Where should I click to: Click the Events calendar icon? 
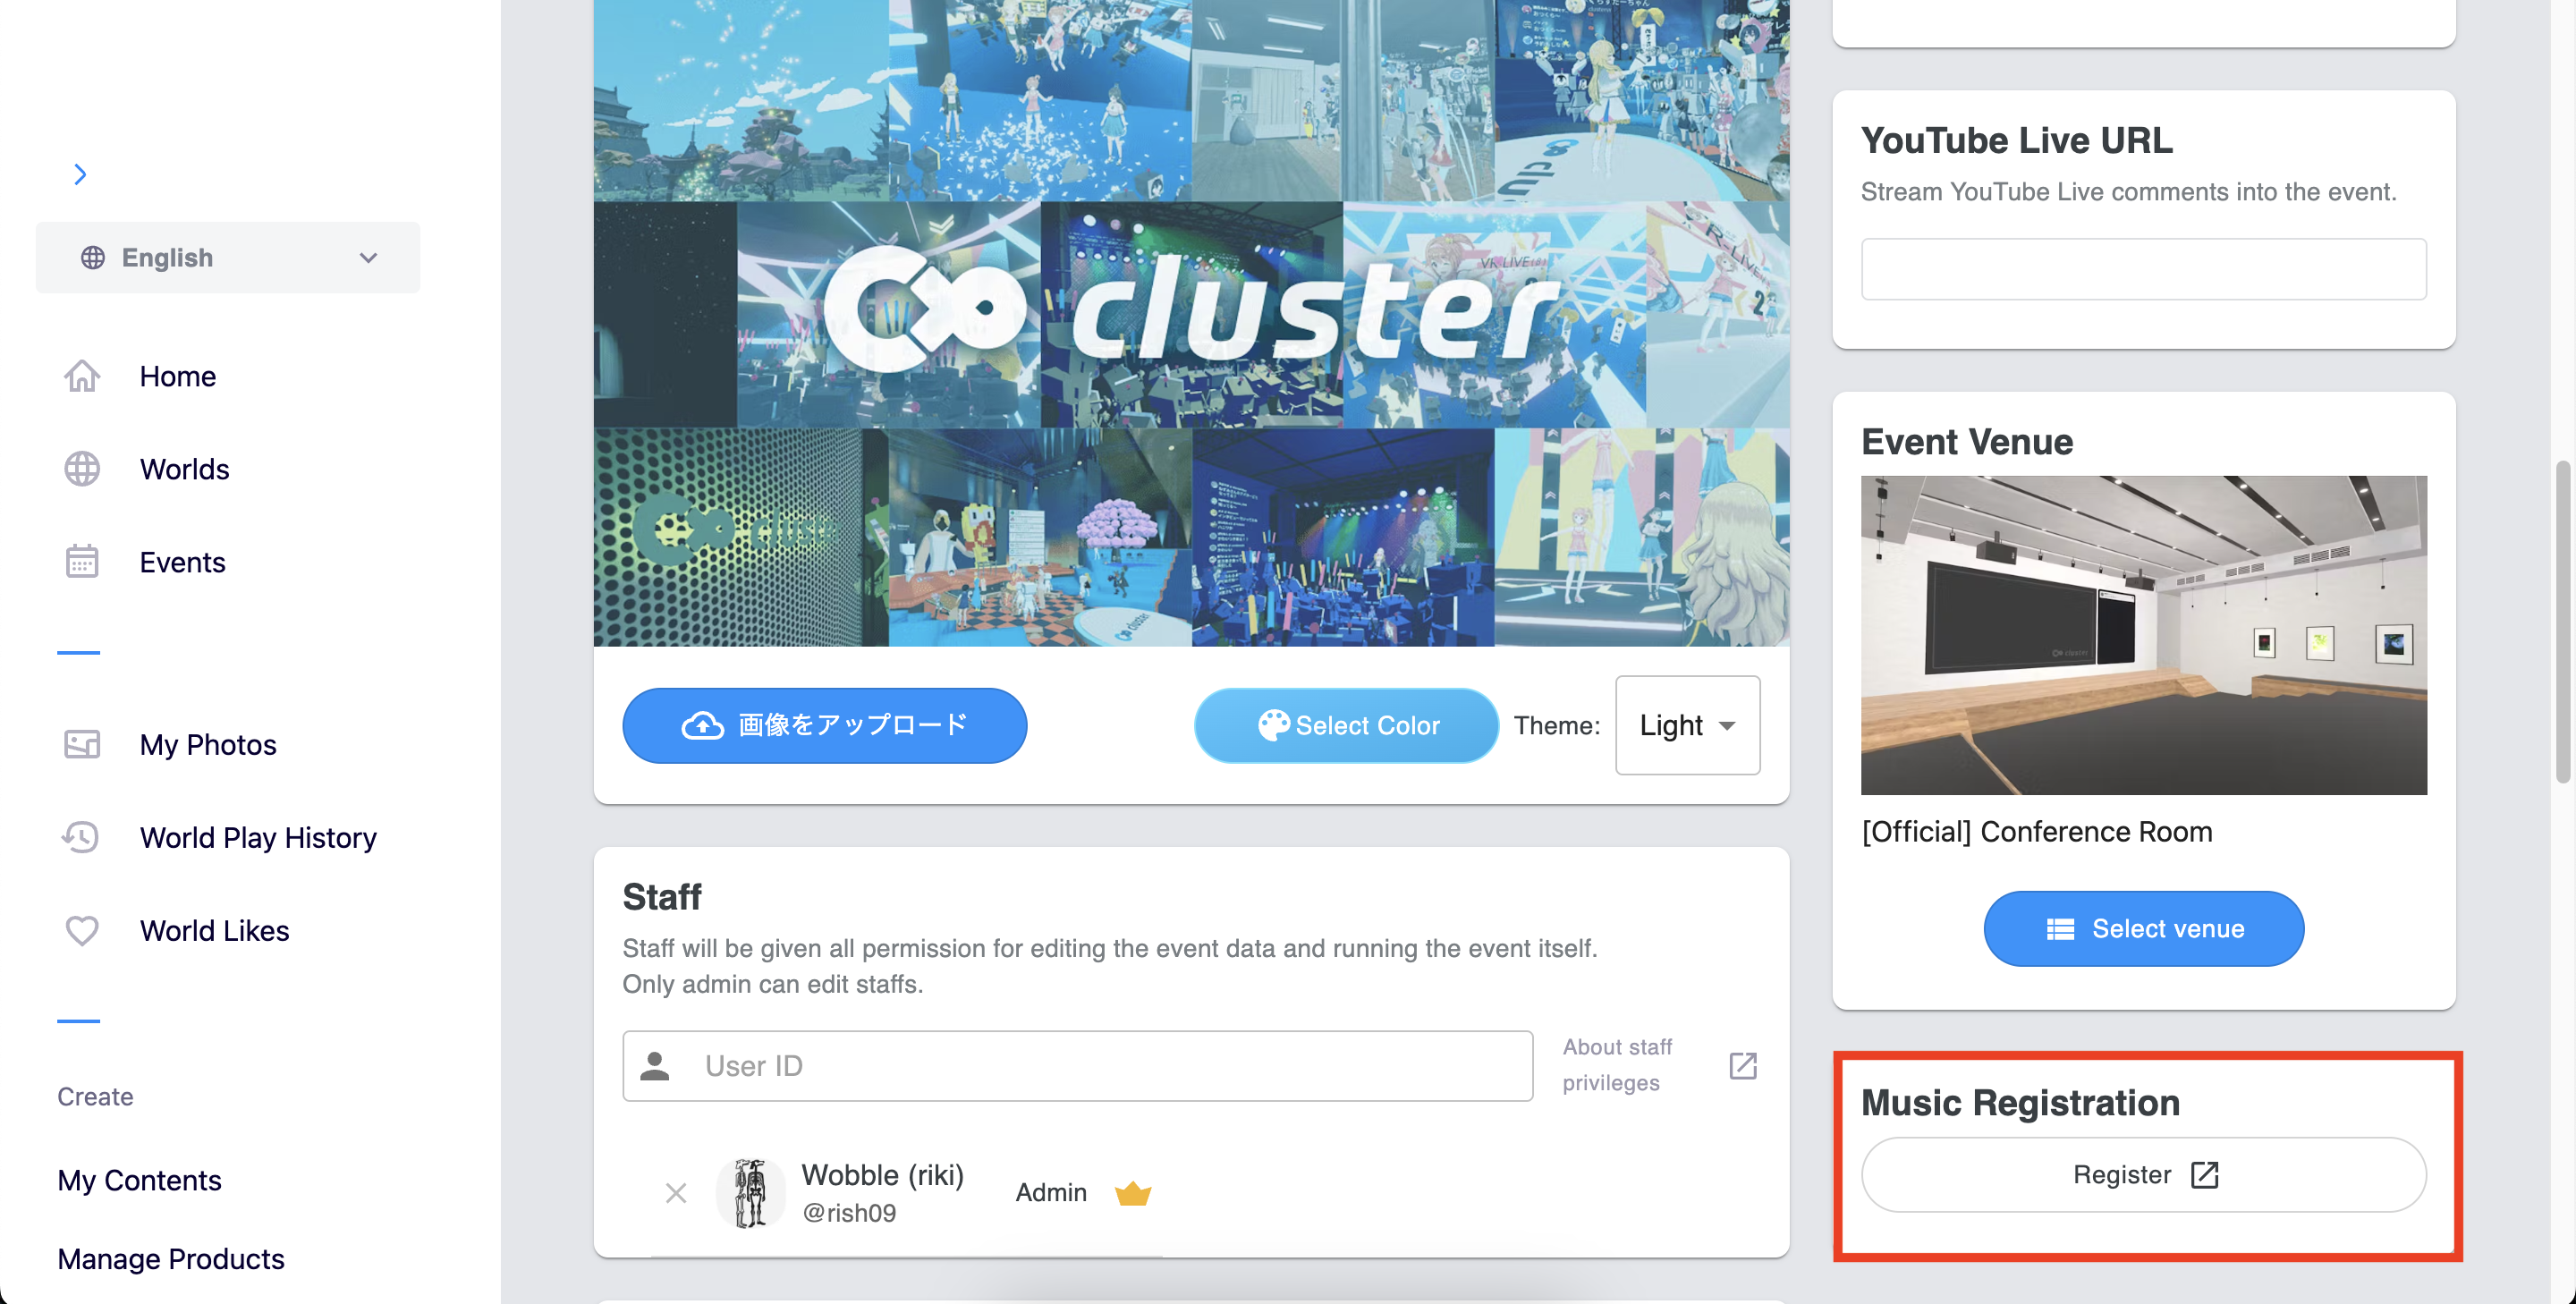(82, 562)
